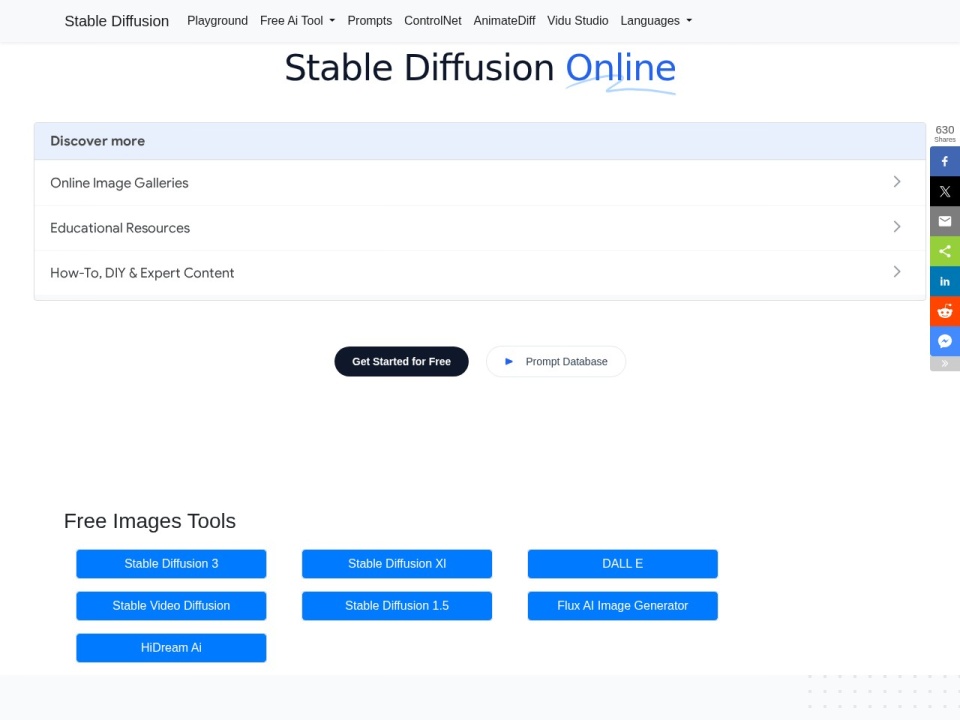The width and height of the screenshot is (960, 720).
Task: Open the HiDream Ai tool
Action: 171,647
